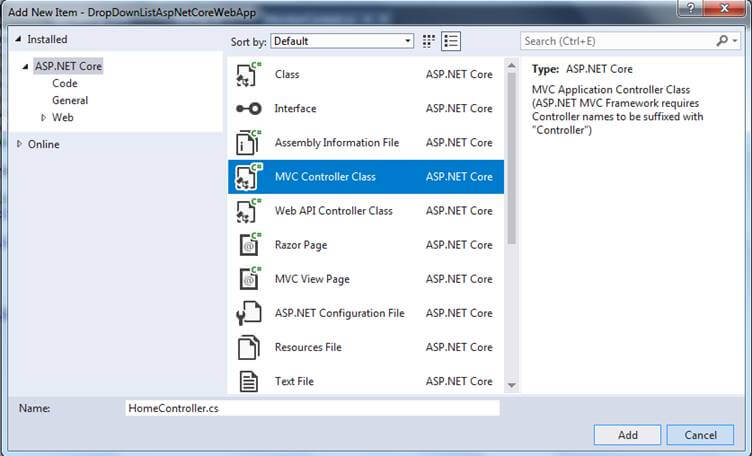Expand the Web node
The image size is (752, 456).
[x=44, y=117]
